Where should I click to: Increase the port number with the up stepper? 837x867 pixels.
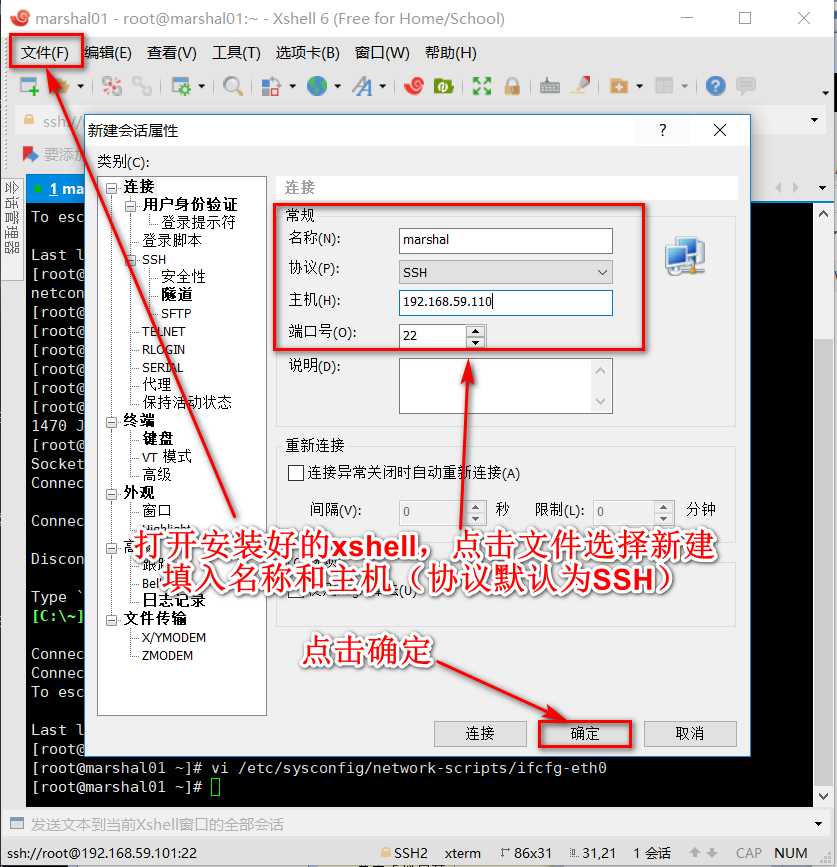tap(475, 331)
